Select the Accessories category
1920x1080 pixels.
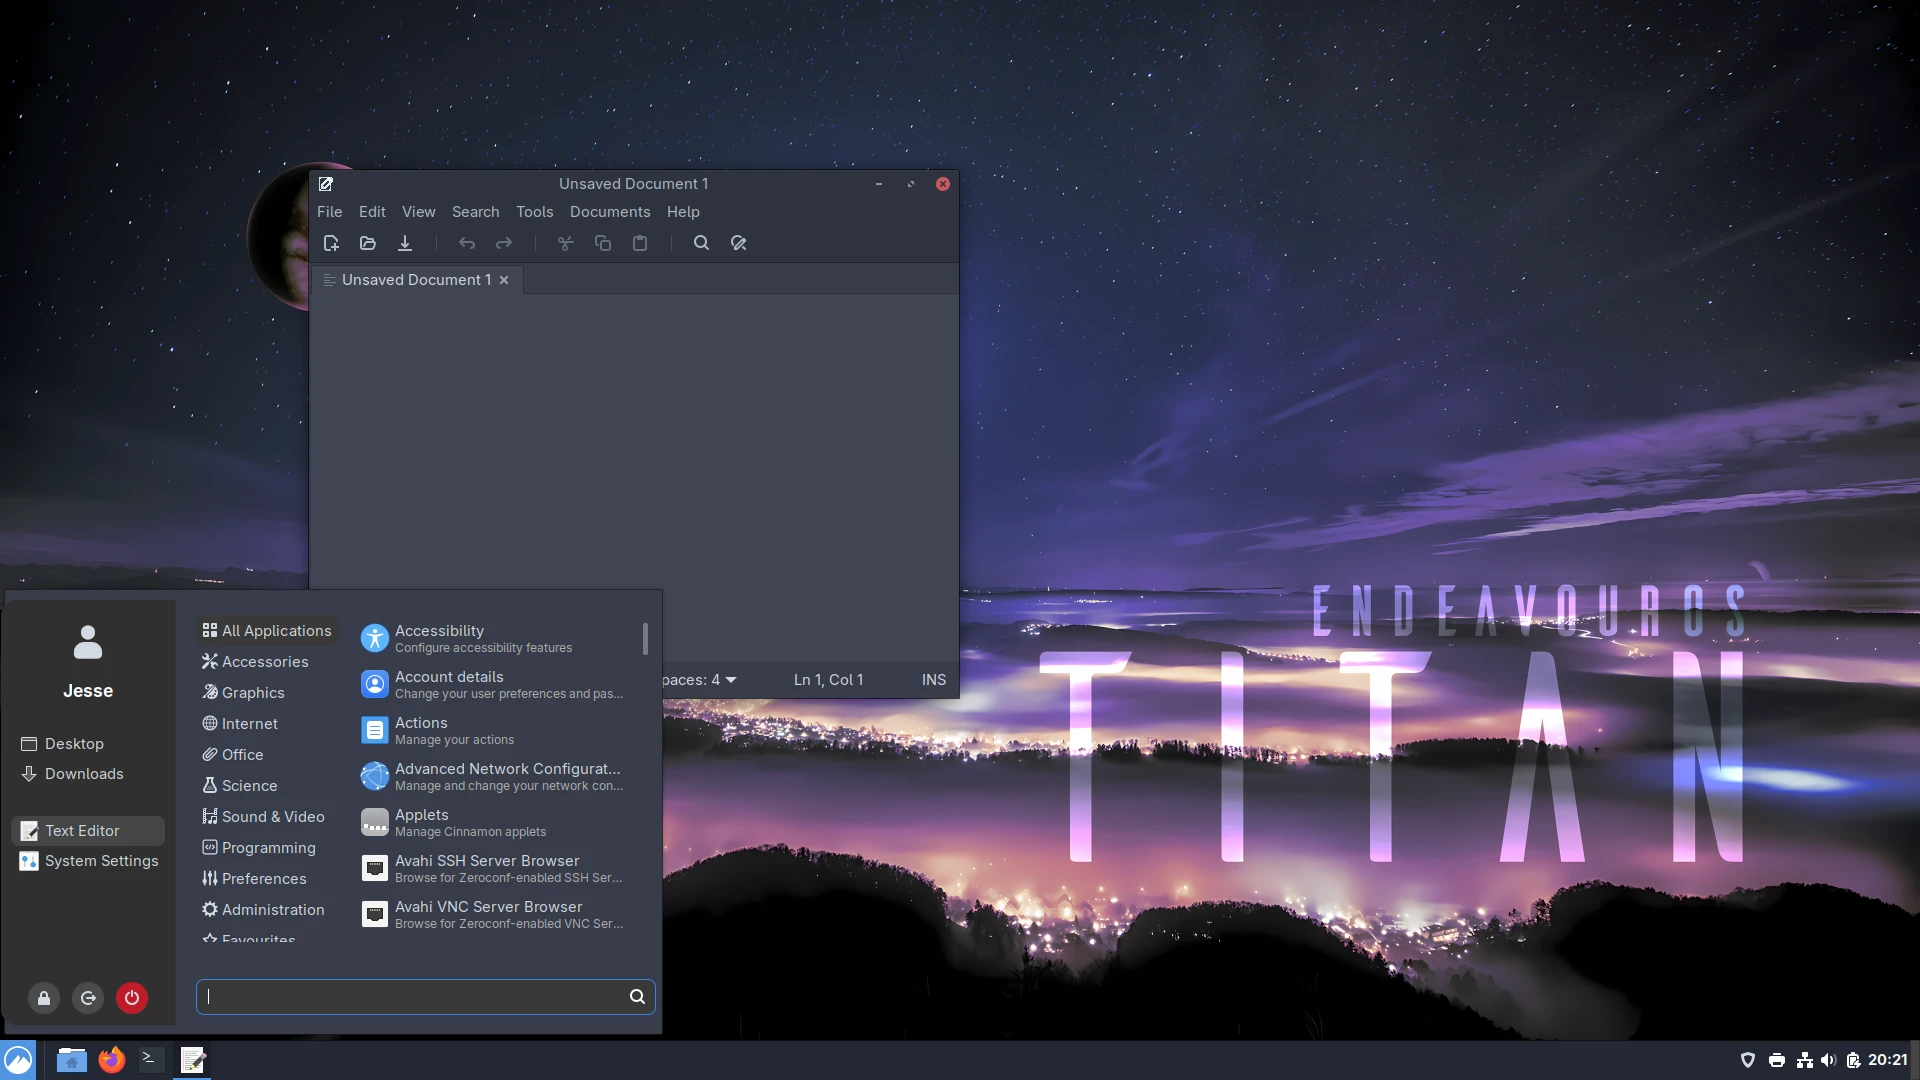(x=264, y=662)
